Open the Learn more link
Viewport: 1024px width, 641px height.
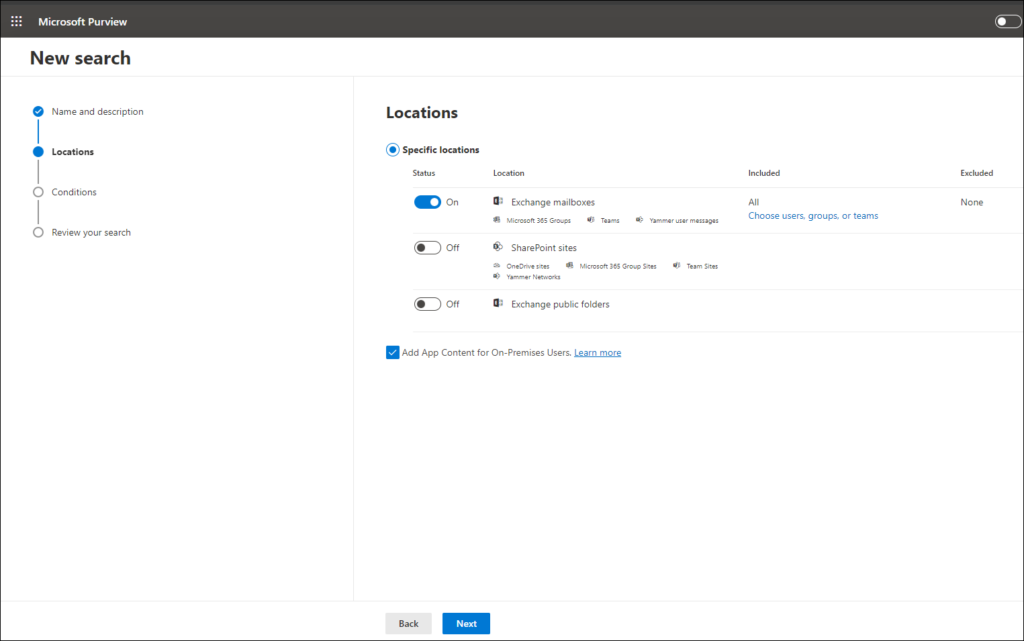[x=598, y=352]
